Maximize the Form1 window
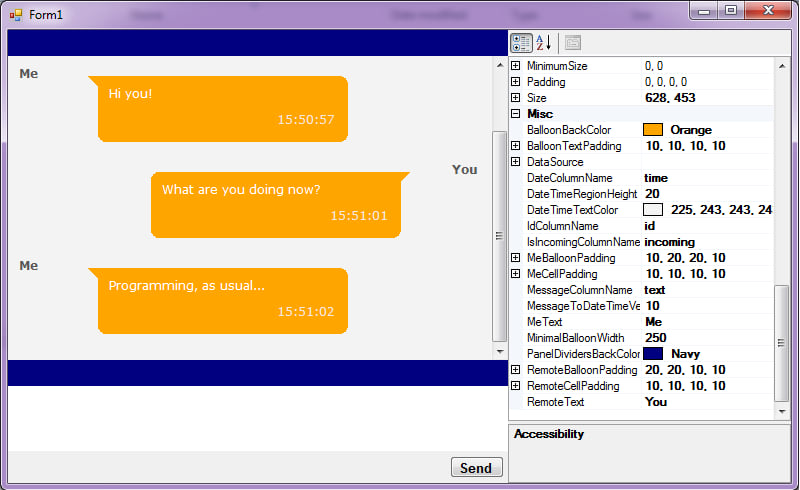The image size is (800, 490). (x=731, y=10)
